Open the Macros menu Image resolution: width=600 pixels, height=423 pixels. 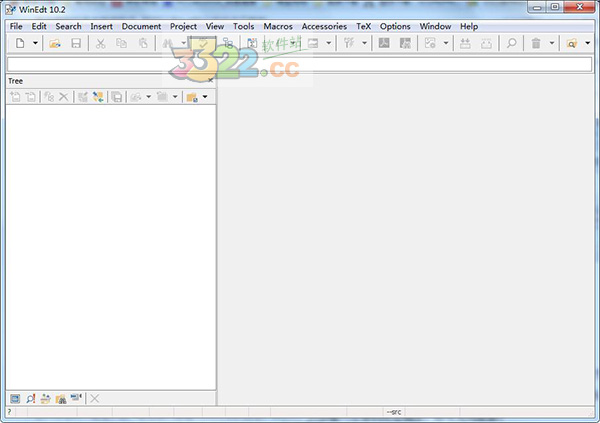[278, 26]
